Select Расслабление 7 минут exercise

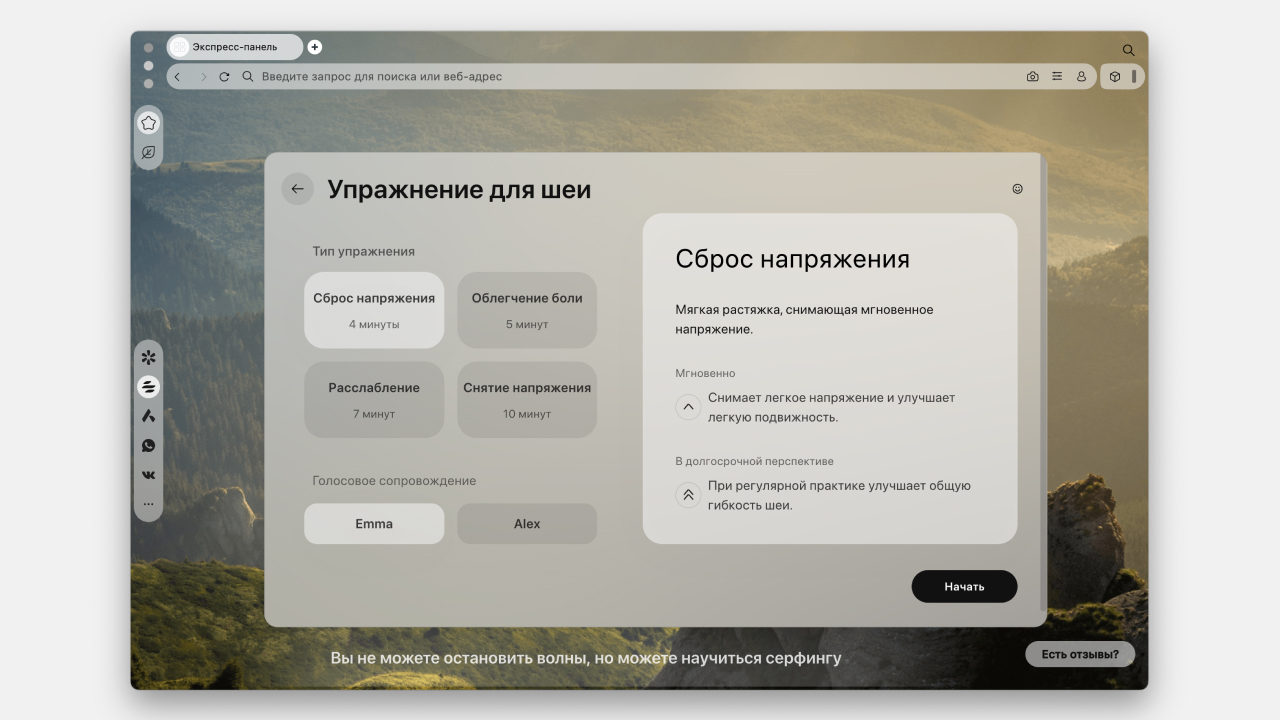[x=374, y=400]
